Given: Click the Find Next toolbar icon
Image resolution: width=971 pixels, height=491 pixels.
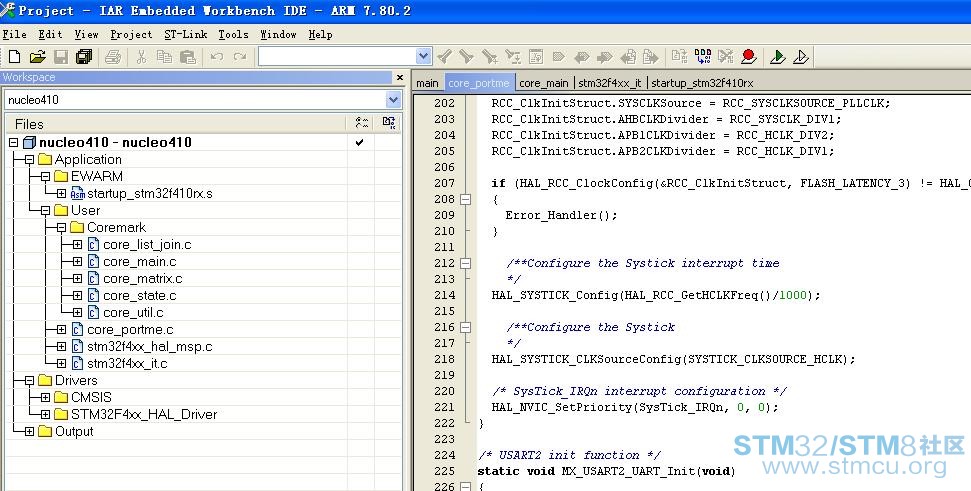Looking at the screenshot, I should point(467,57).
